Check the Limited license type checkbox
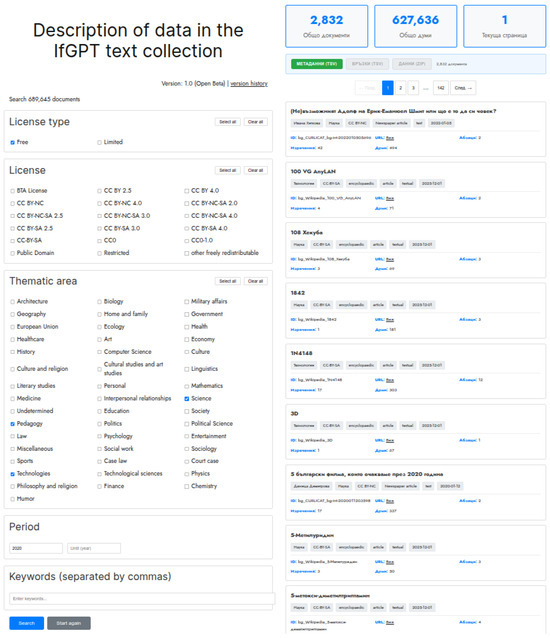This screenshot has height=638, width=550. [x=99, y=142]
